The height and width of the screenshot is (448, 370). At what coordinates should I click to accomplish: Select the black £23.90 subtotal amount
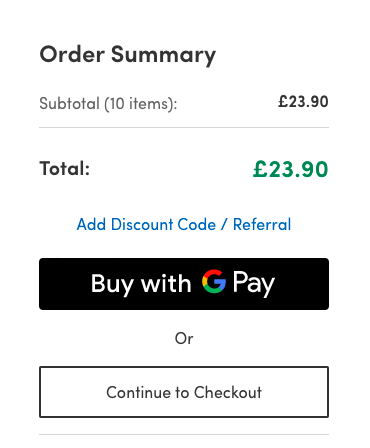(x=303, y=101)
